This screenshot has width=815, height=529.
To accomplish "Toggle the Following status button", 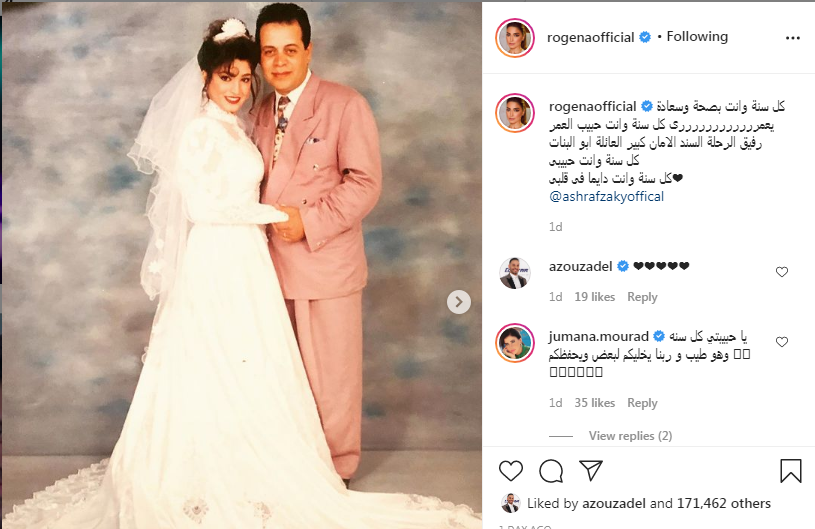I will (697, 36).
